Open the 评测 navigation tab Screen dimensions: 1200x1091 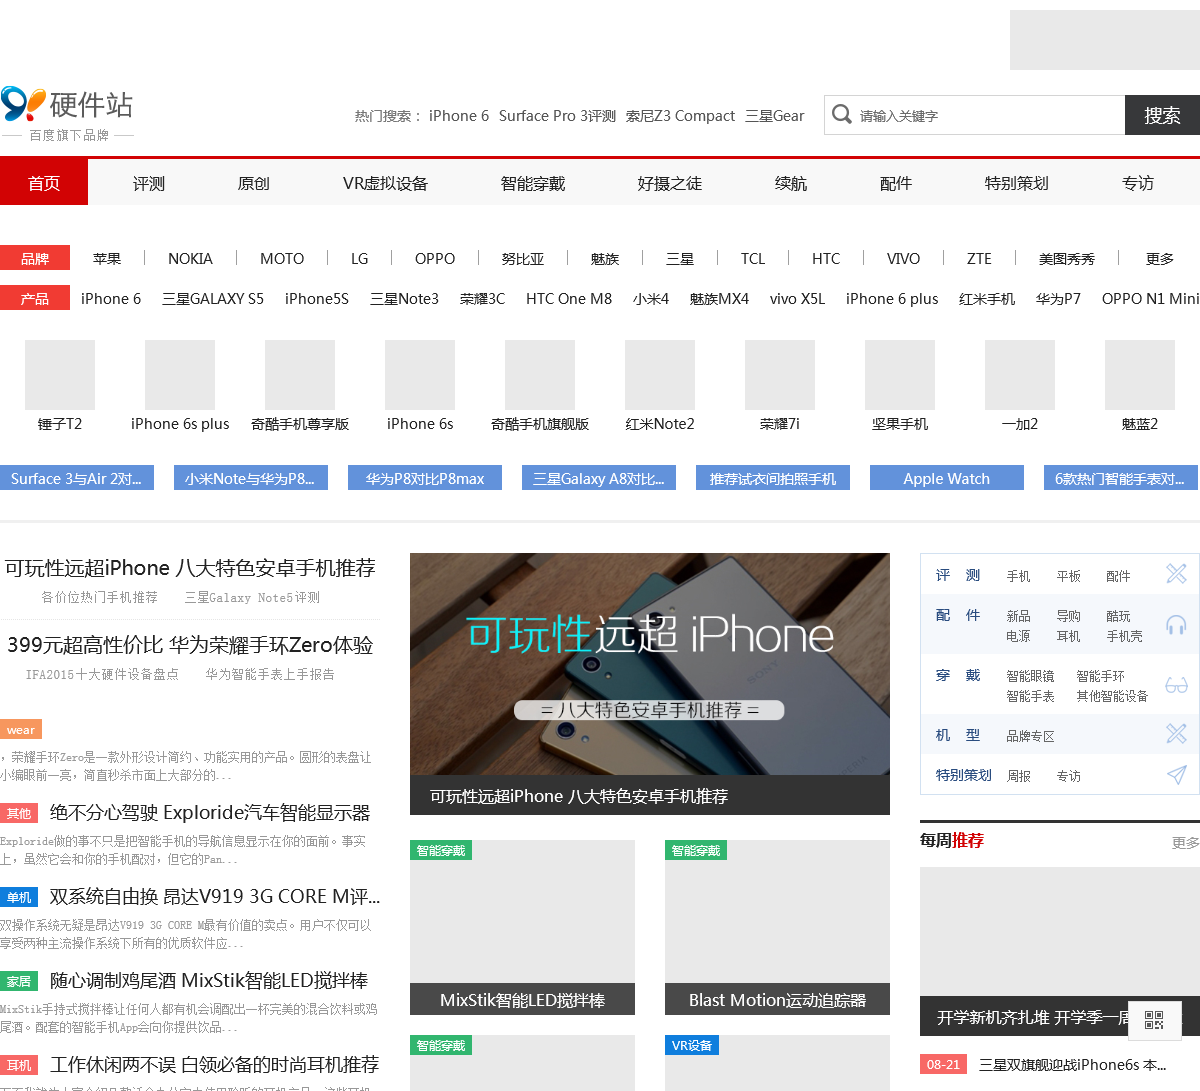tap(149, 183)
